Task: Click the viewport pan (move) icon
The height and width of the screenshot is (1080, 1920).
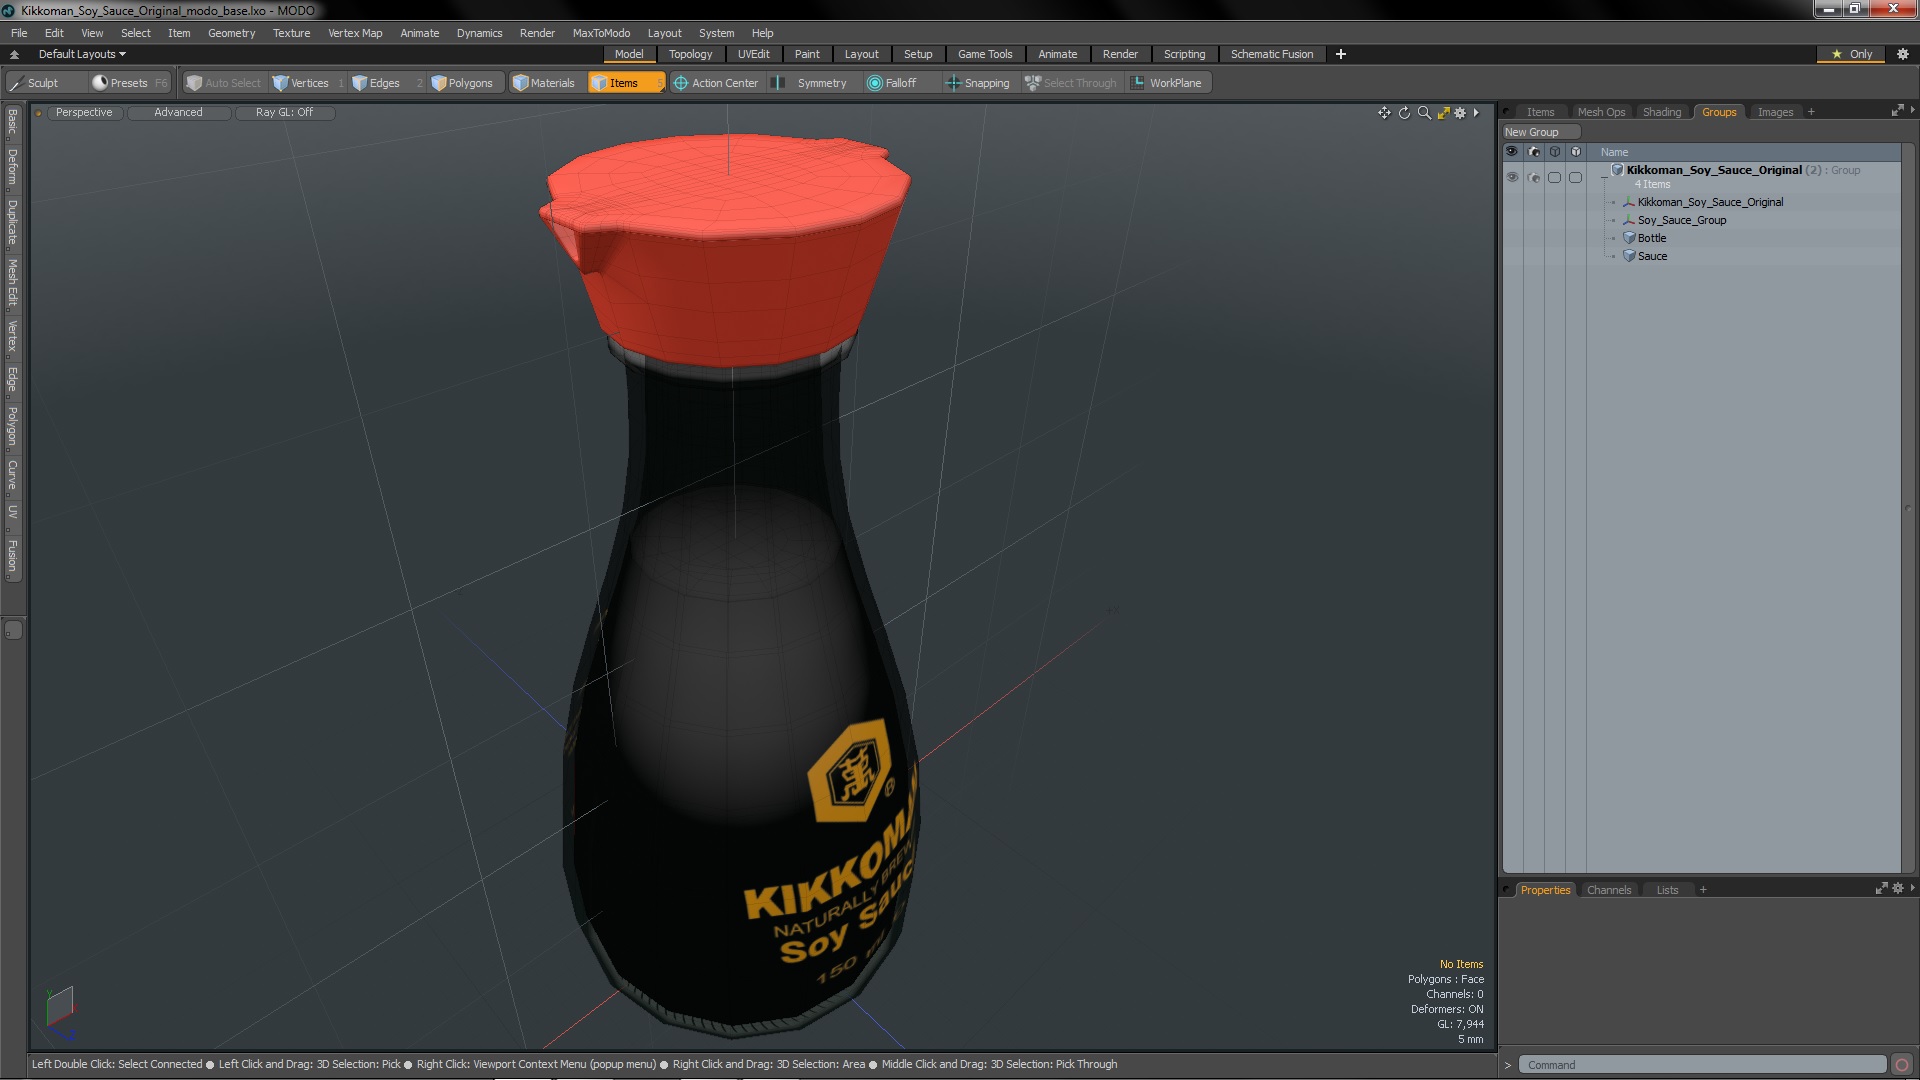Action: 1384,113
